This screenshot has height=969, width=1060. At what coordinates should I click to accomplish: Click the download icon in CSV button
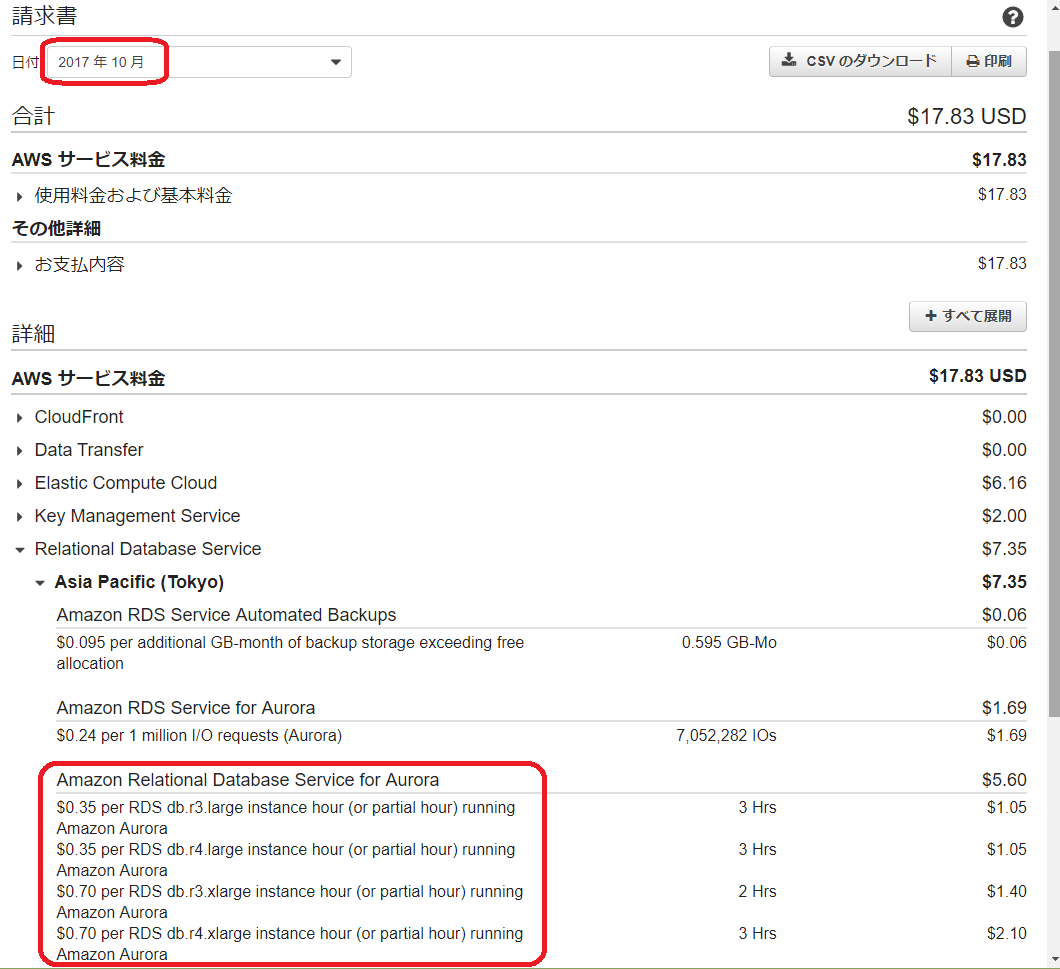pyautogui.click(x=789, y=61)
